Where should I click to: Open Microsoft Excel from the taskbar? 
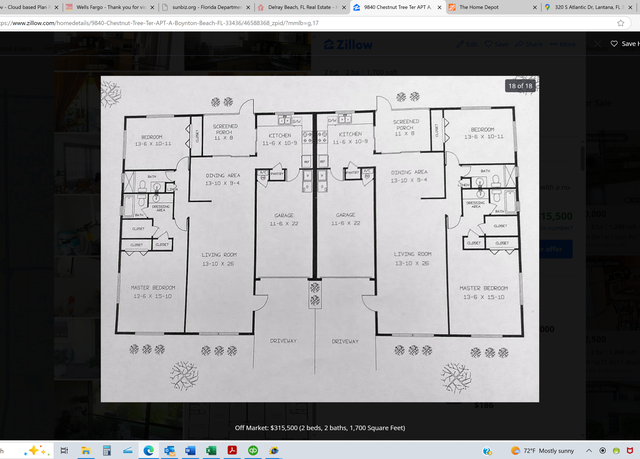pyautogui.click(x=211, y=450)
